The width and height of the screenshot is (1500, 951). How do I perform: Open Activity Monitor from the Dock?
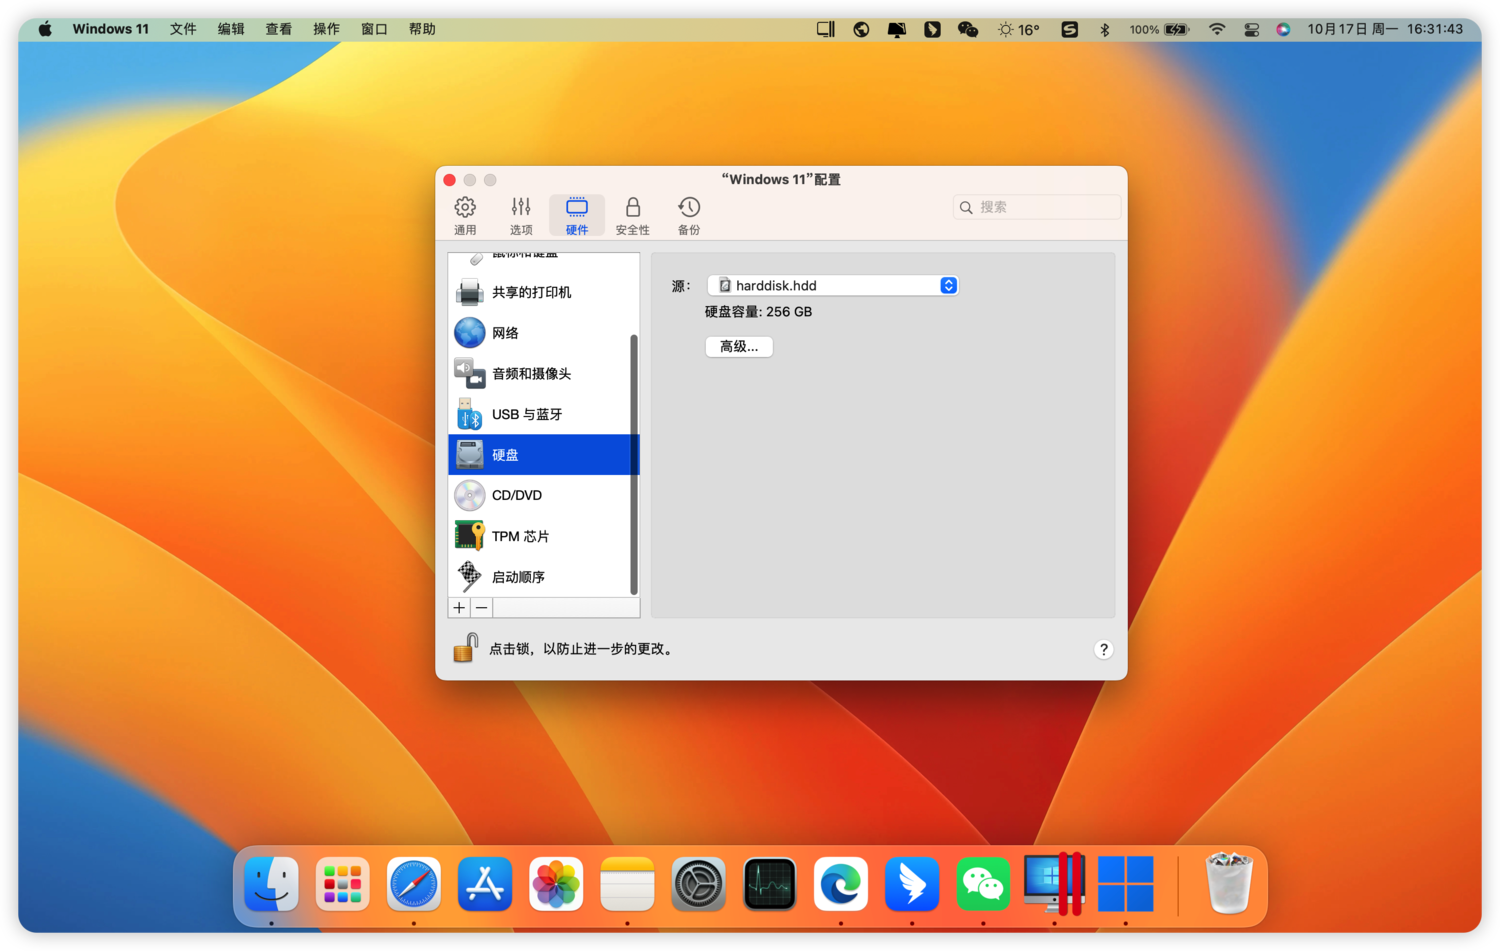click(770, 884)
